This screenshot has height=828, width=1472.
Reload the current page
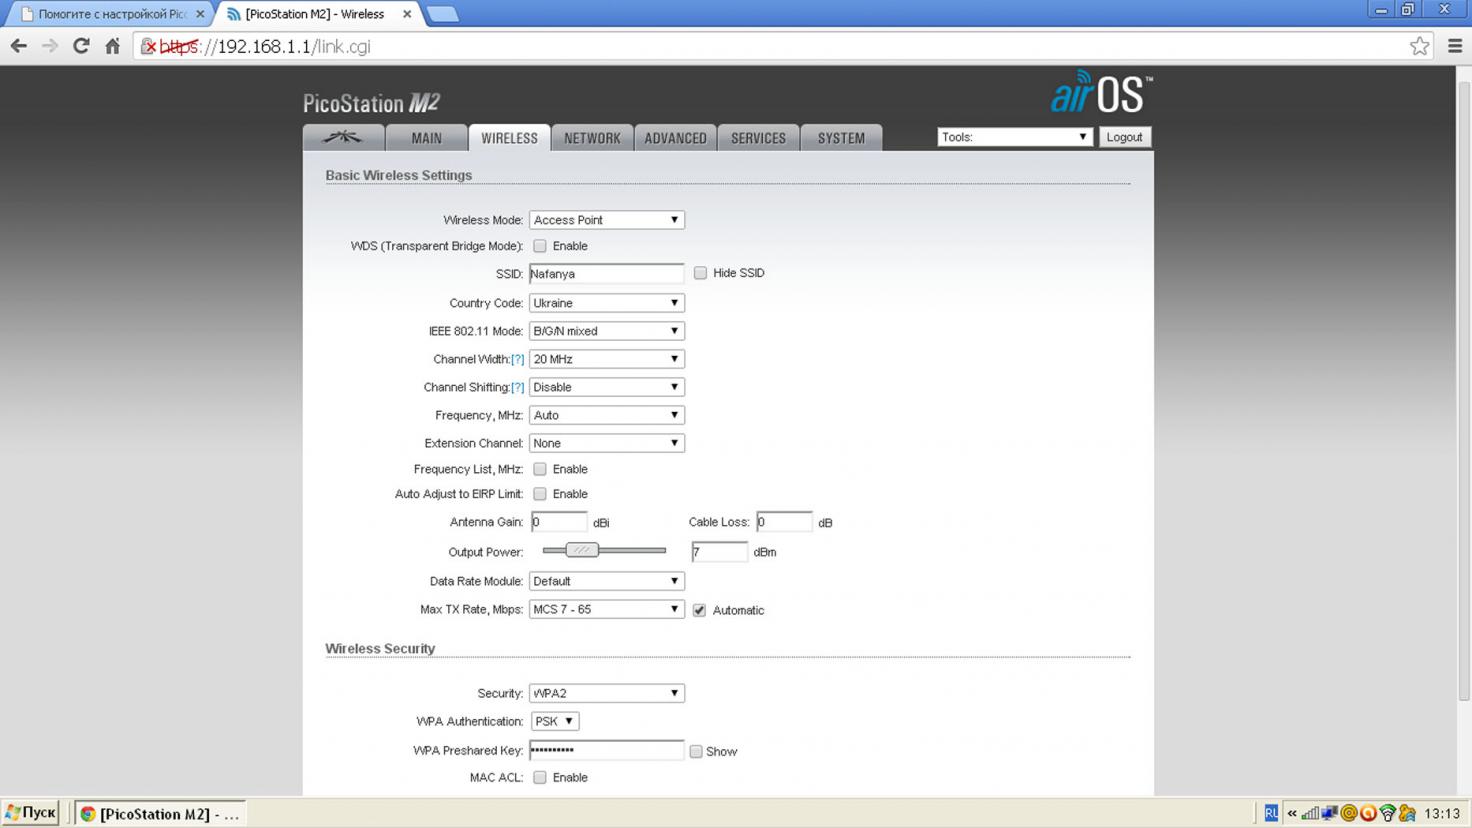pos(81,46)
